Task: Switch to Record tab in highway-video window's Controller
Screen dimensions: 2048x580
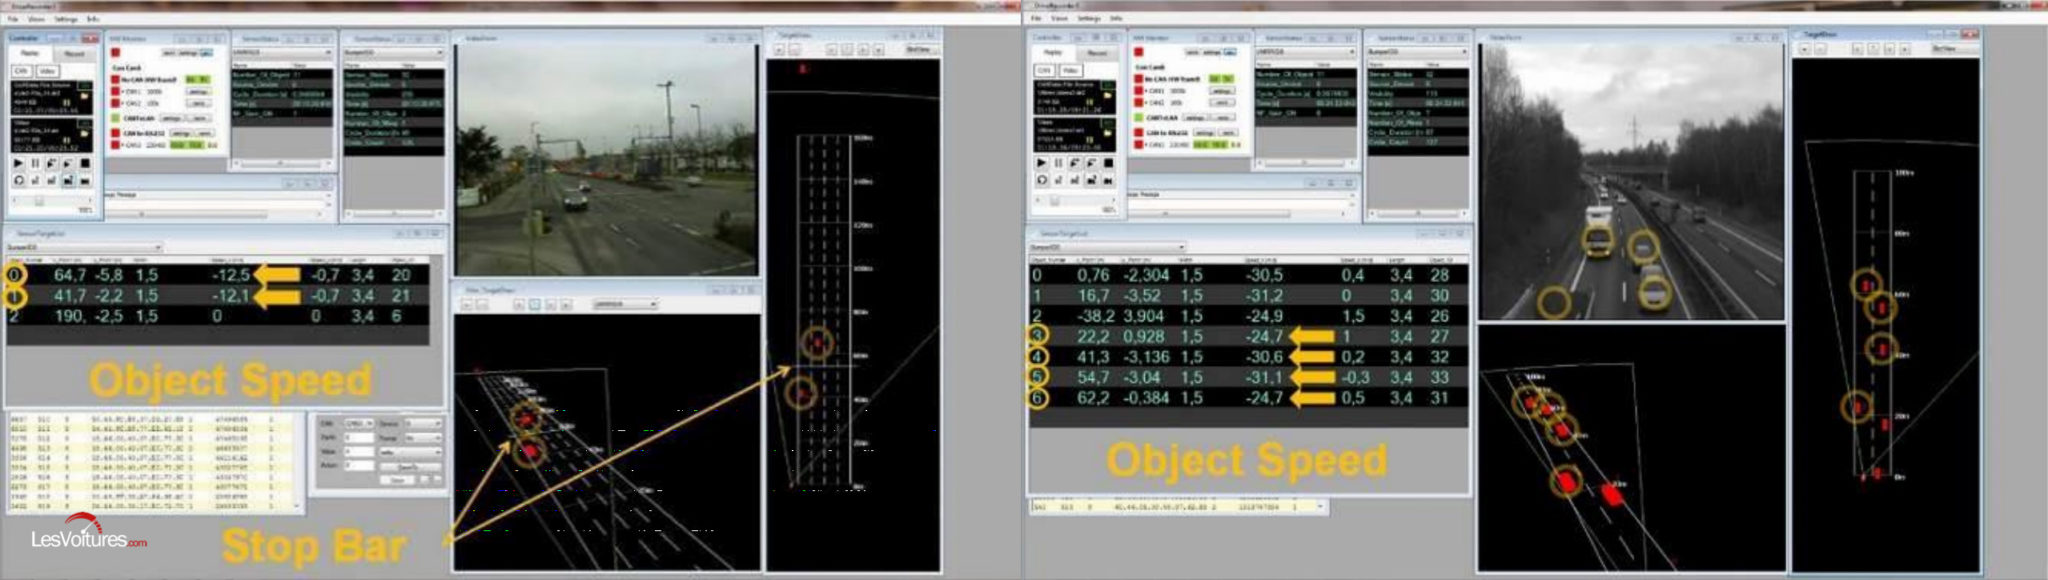Action: pos(1097,53)
